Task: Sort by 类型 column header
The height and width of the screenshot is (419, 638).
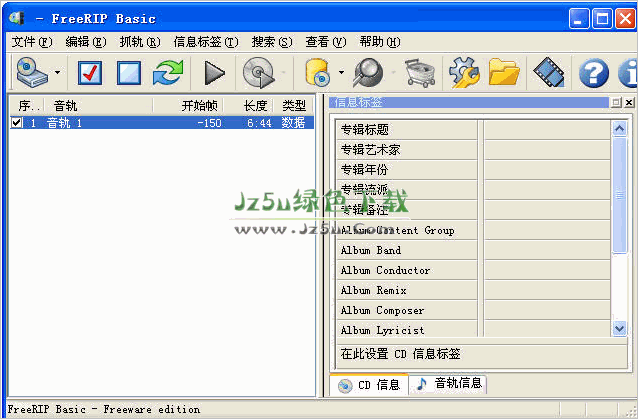Action: coord(293,106)
